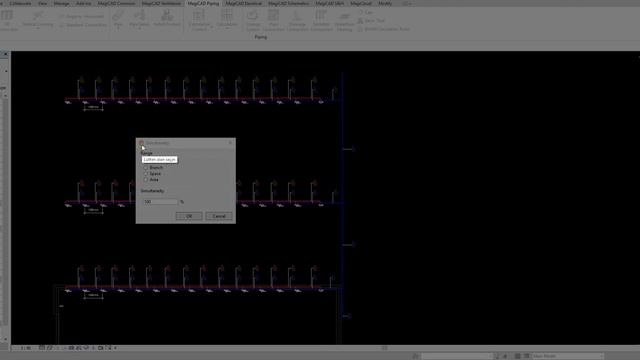Click the Simultaneity percentage input field

point(160,202)
